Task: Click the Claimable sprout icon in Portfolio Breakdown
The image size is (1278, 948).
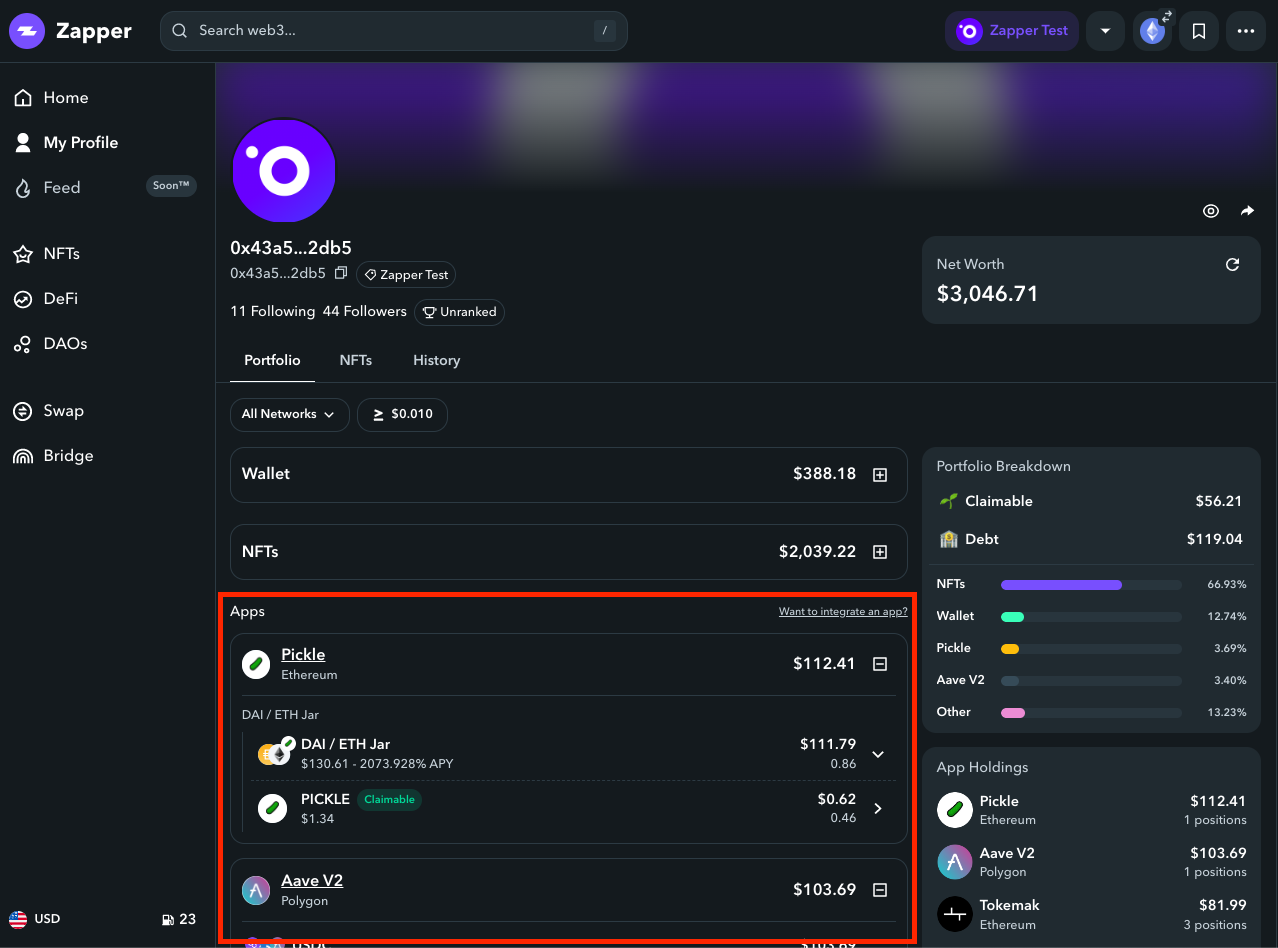Action: [x=948, y=501]
